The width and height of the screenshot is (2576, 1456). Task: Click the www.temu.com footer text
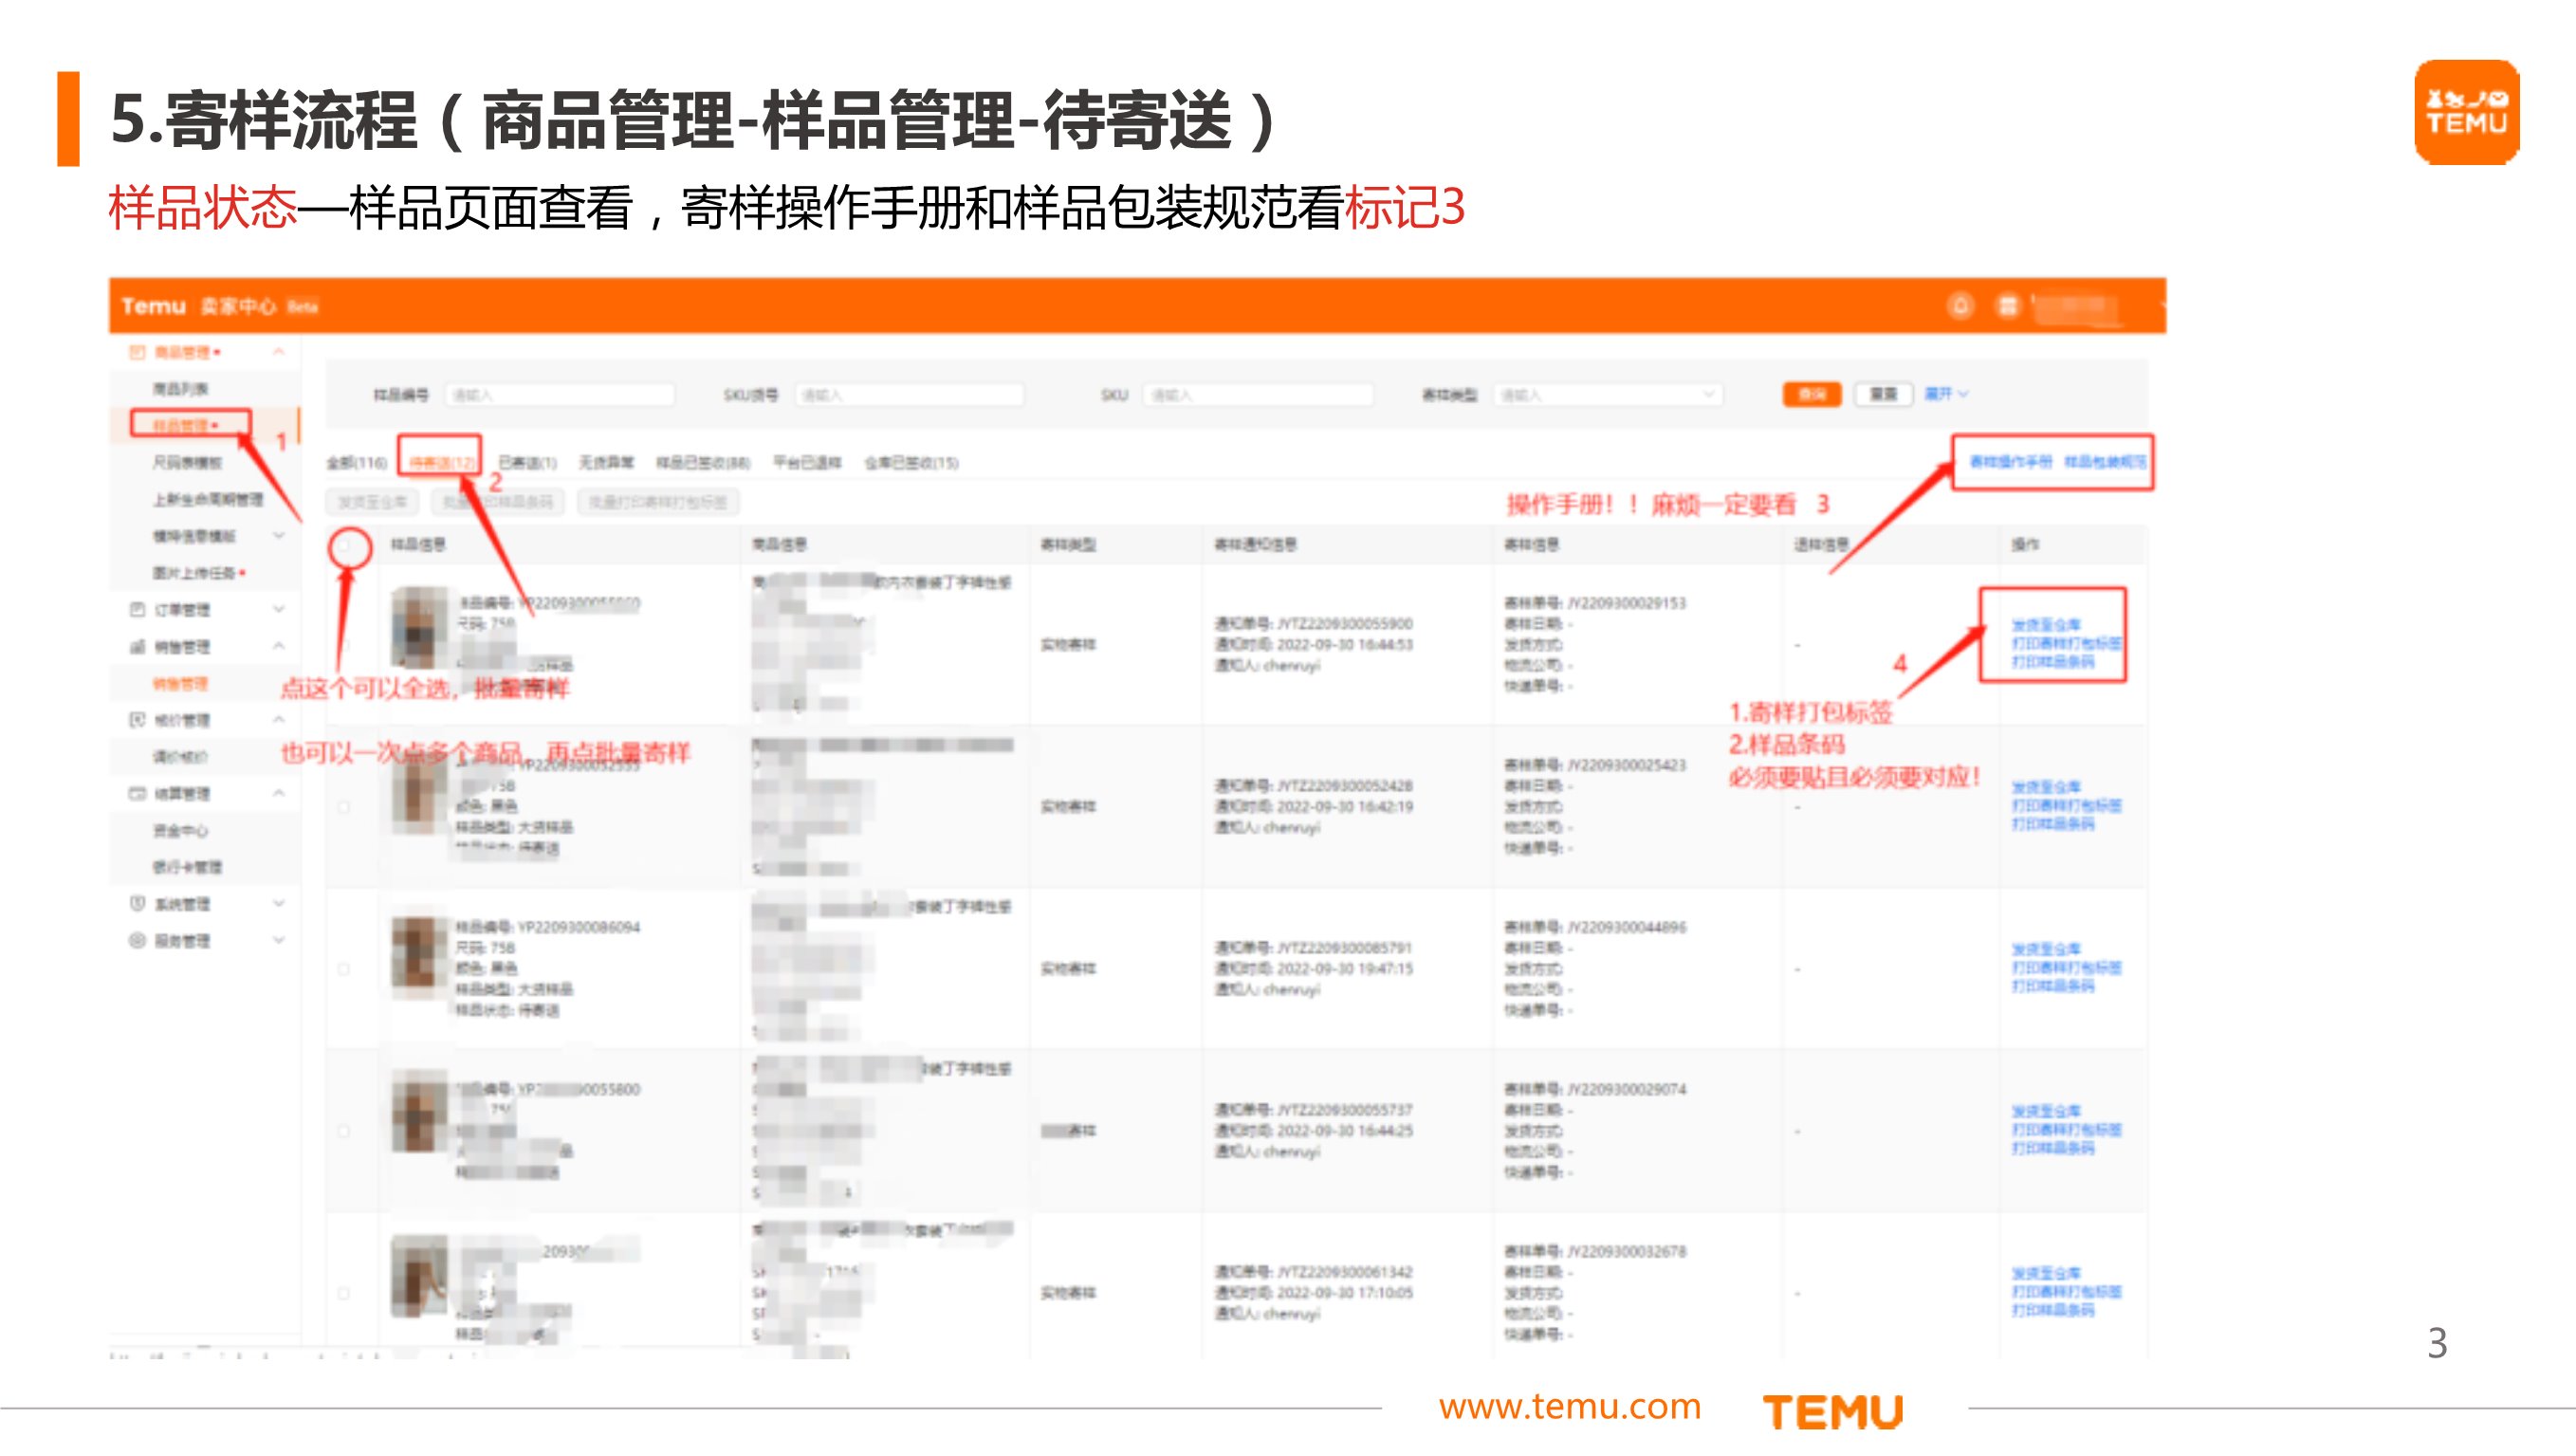coord(1569,1406)
